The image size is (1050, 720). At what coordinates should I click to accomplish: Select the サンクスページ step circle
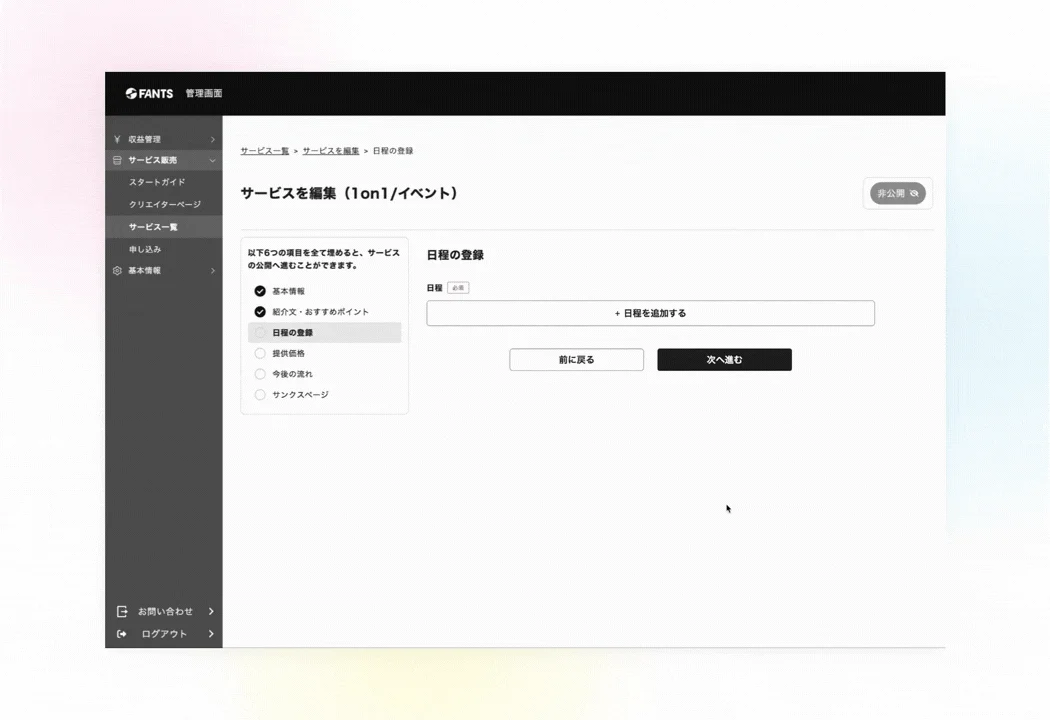[259, 394]
